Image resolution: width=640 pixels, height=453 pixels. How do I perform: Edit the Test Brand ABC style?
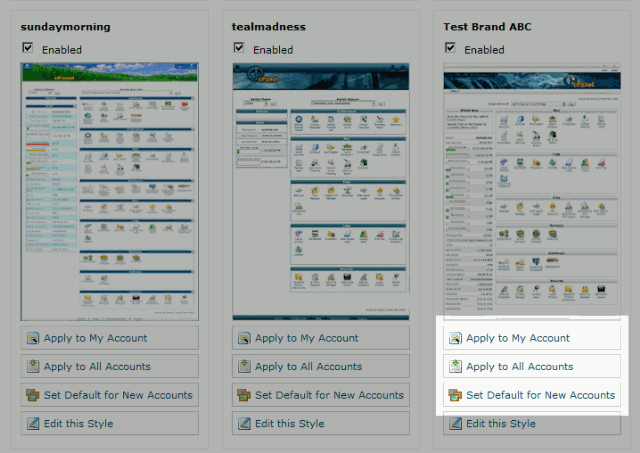click(x=532, y=424)
